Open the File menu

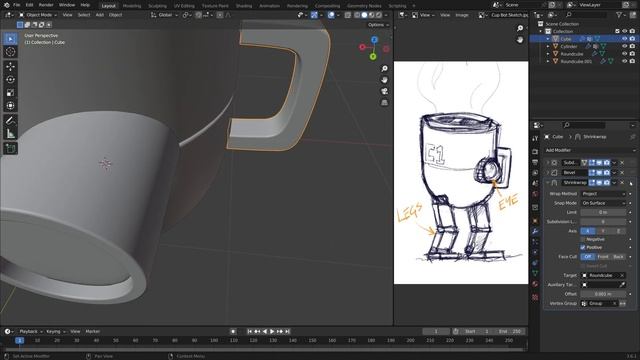(x=16, y=5)
